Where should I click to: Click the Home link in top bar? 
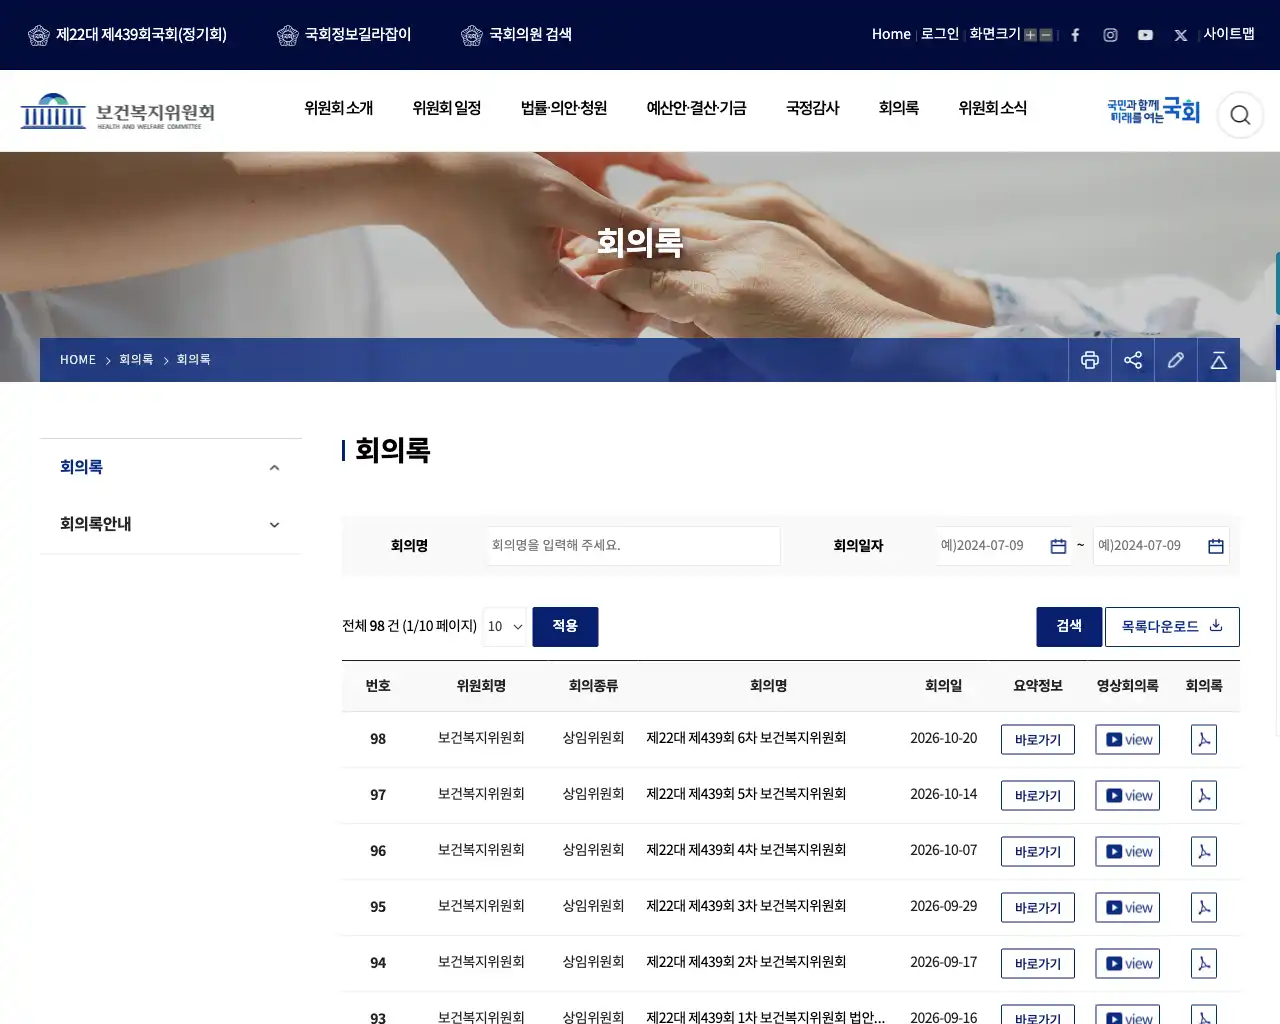tap(891, 35)
